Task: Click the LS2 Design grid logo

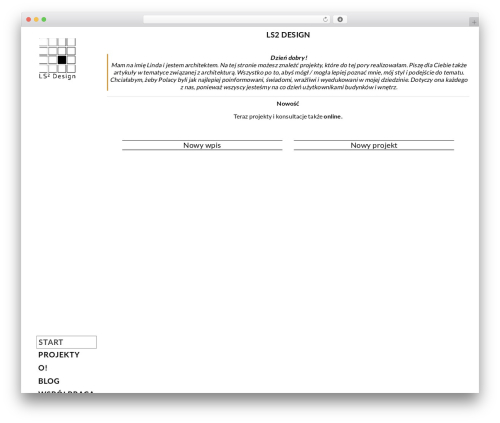Action: (57, 59)
